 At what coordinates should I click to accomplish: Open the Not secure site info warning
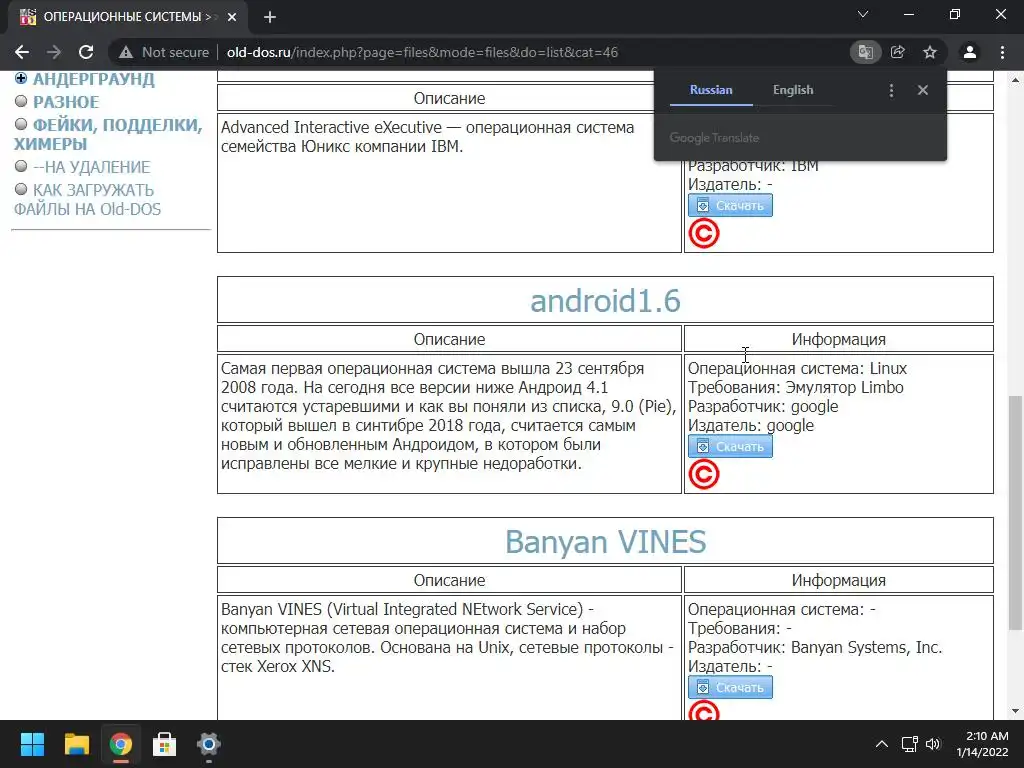(x=164, y=52)
